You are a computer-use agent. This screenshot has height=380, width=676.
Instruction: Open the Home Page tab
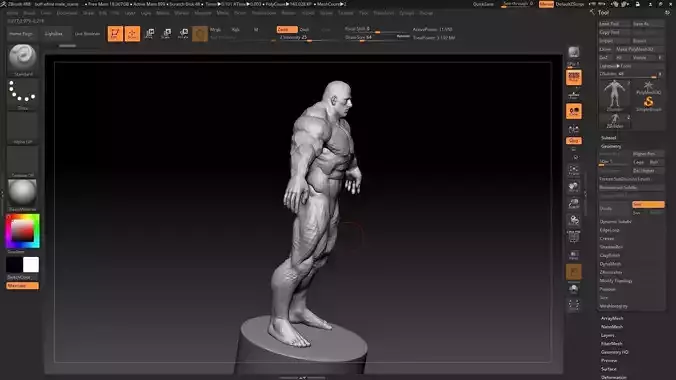(21, 34)
